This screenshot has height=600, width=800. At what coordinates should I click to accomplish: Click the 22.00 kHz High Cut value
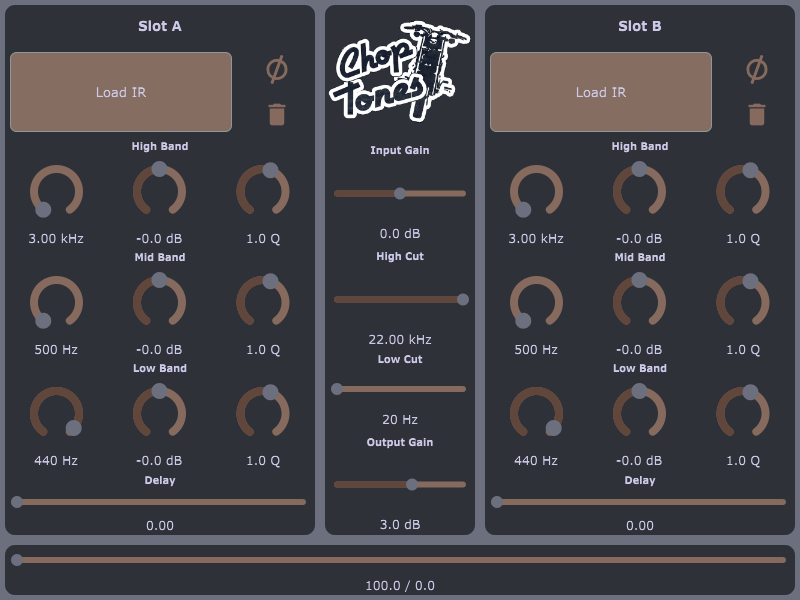399,340
